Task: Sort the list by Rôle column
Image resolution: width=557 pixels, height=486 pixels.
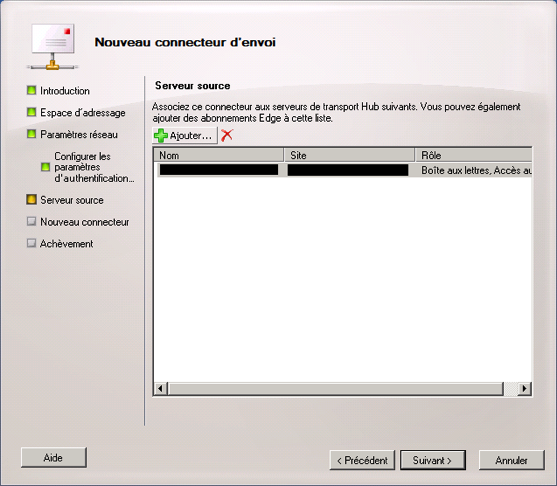Action: (x=474, y=155)
